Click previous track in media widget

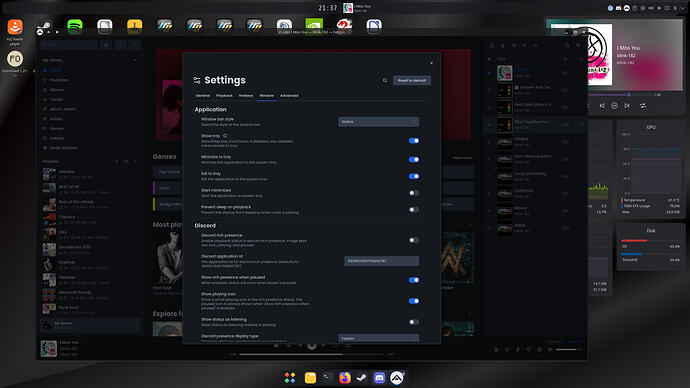[602, 106]
